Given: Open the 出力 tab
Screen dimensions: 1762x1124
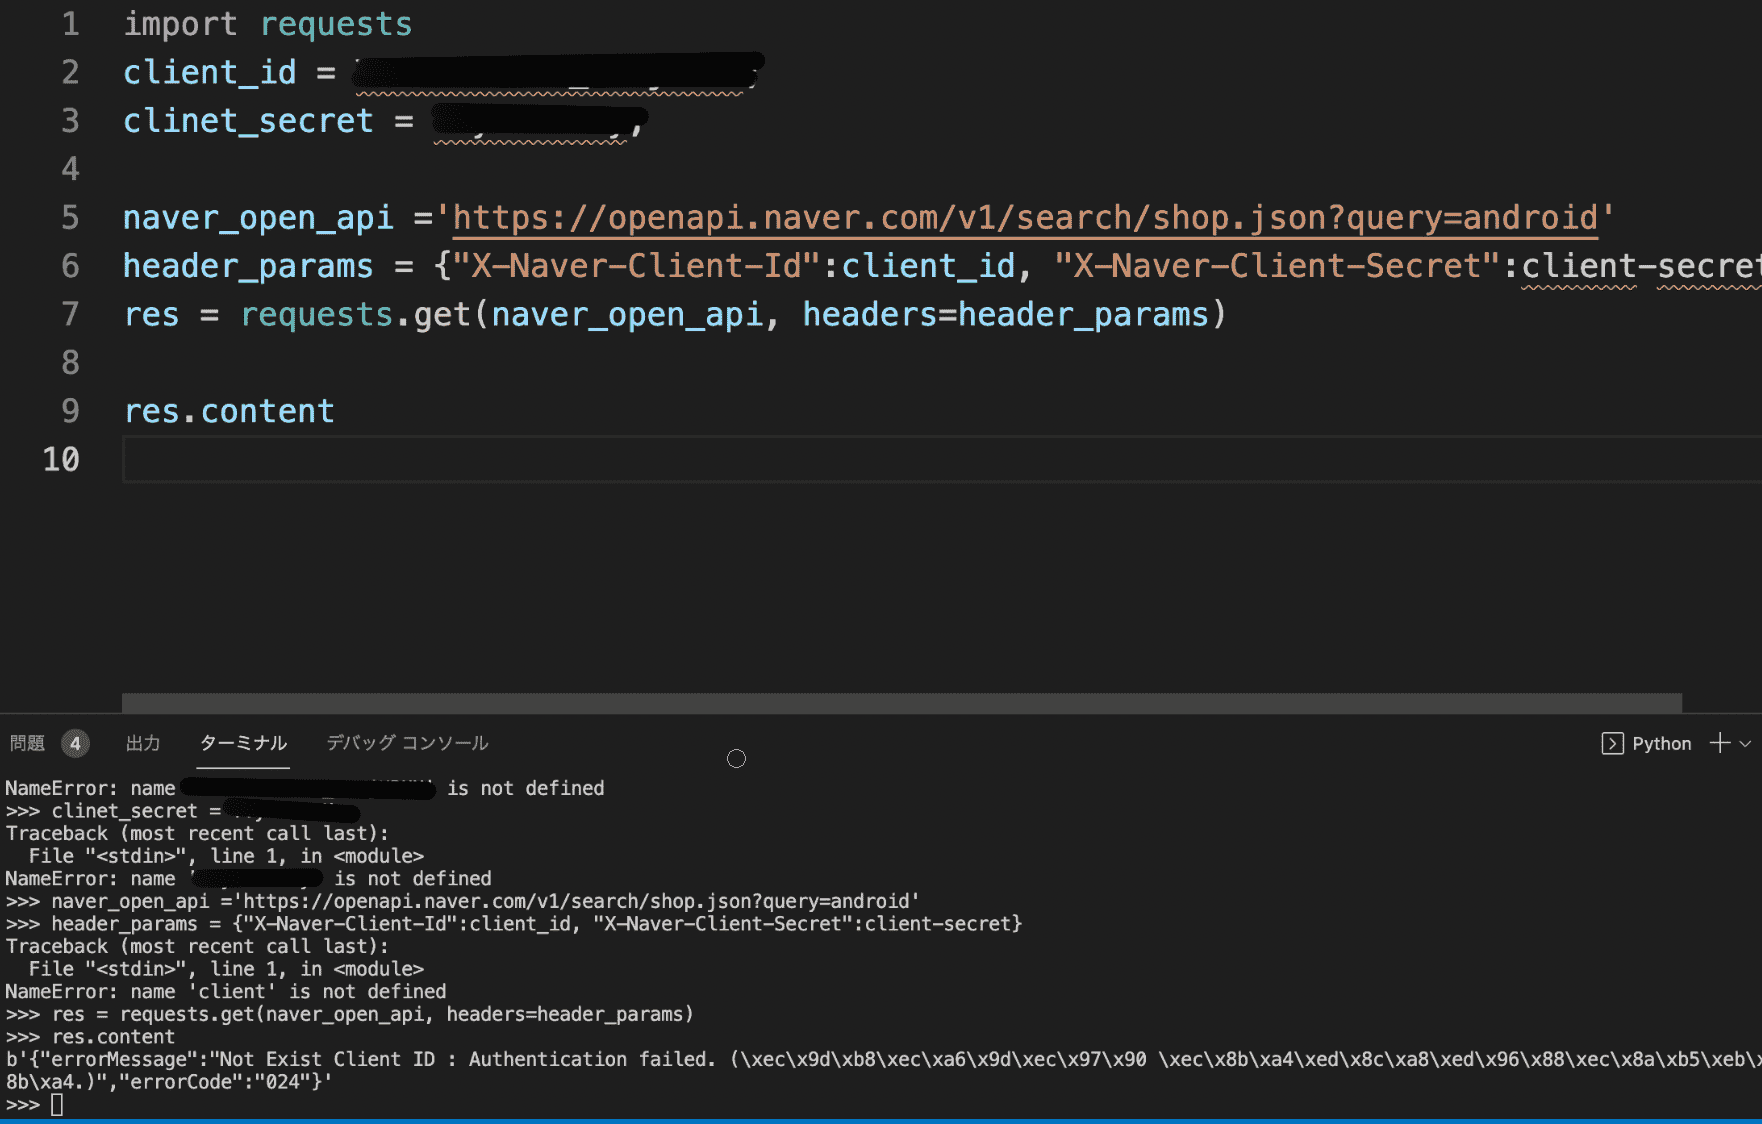Looking at the screenshot, I should (143, 743).
